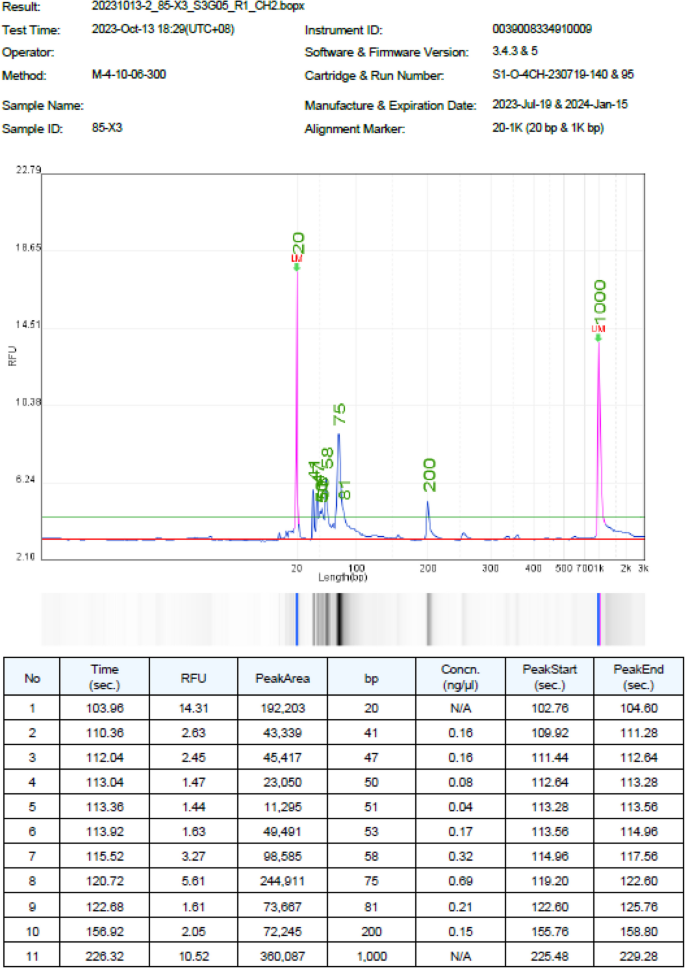This screenshot has height=968, width=685.
Task: Click the green 75 peak label on the chart
Action: click(339, 414)
